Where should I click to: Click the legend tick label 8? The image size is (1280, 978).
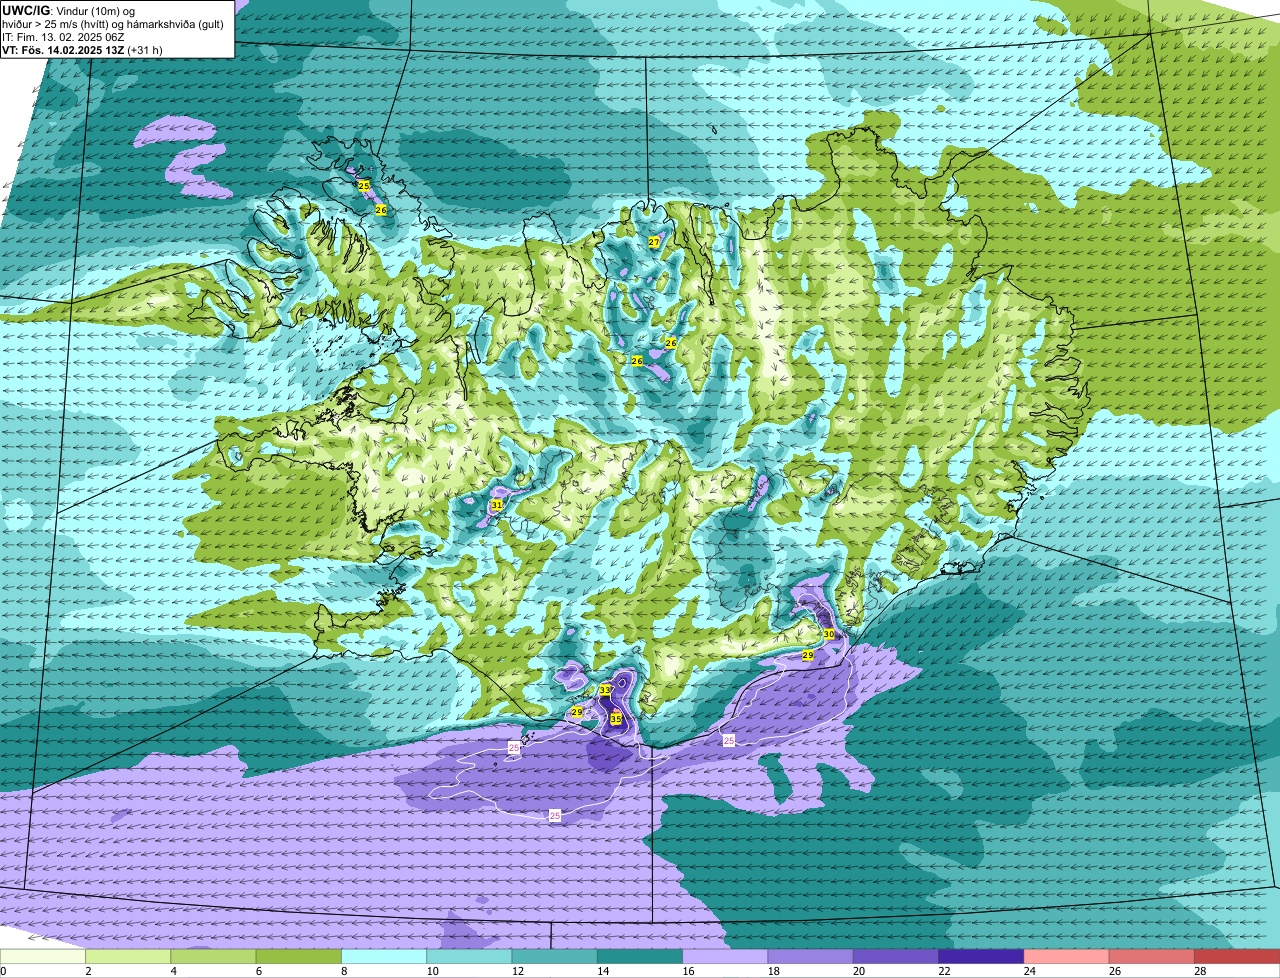pyautogui.click(x=342, y=971)
